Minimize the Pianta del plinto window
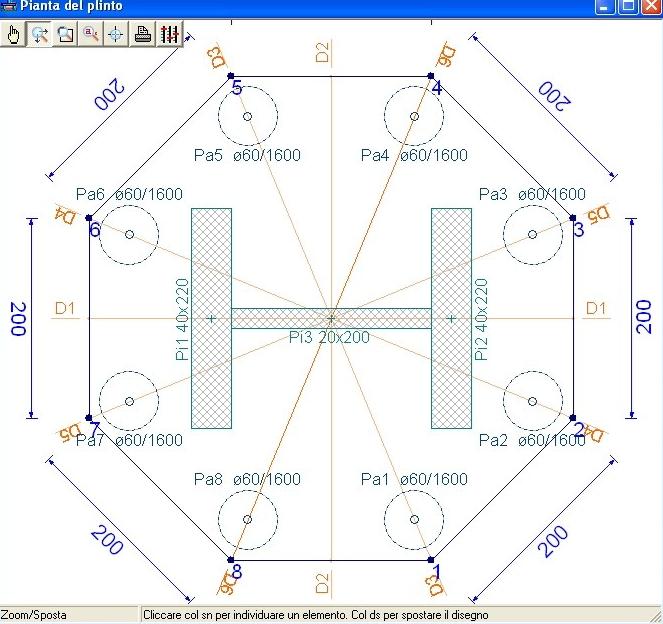The height and width of the screenshot is (624, 663). pos(605,6)
